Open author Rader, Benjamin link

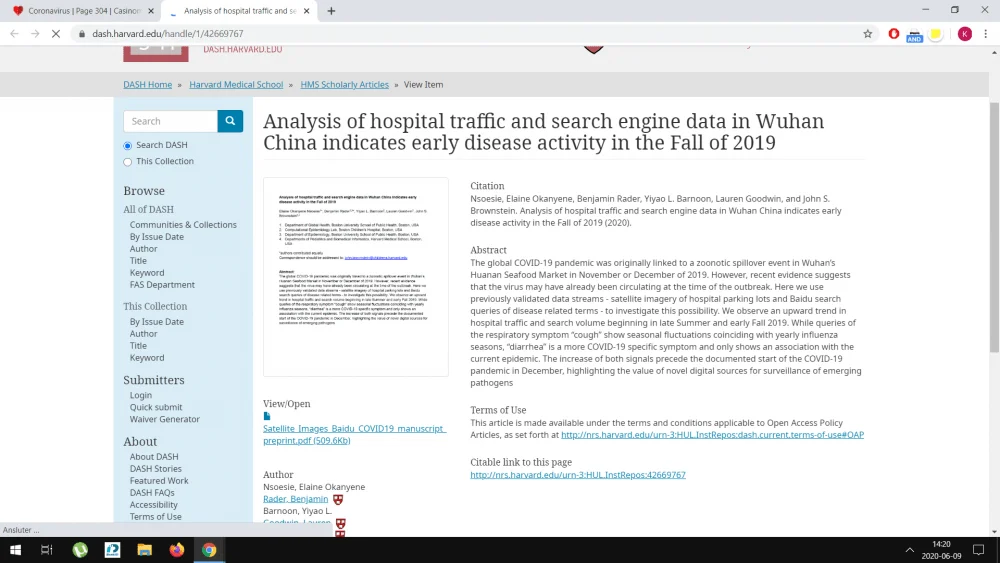point(295,499)
